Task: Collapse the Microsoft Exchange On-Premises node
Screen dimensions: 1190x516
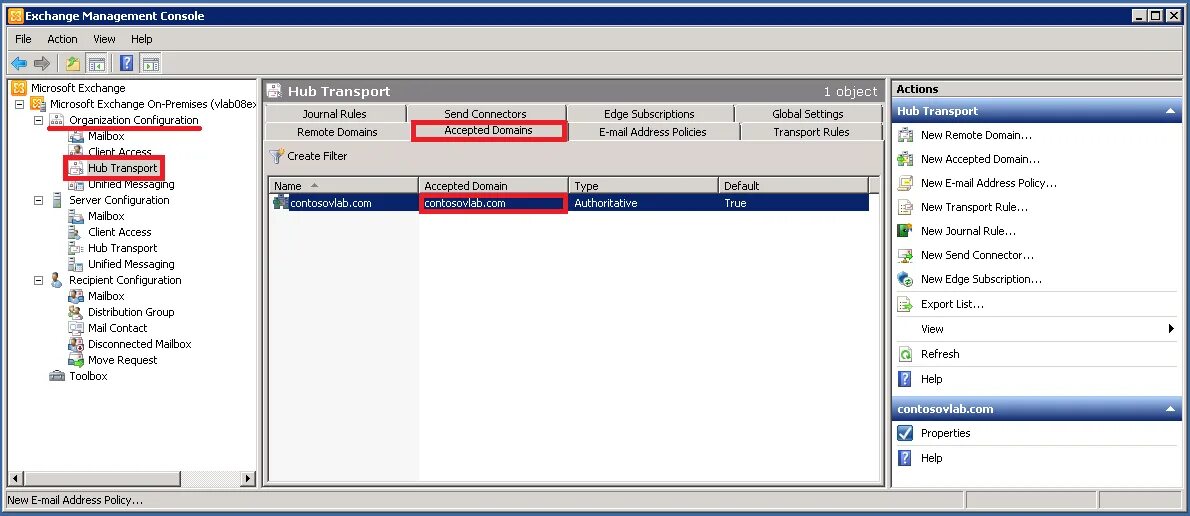Action: (20, 104)
